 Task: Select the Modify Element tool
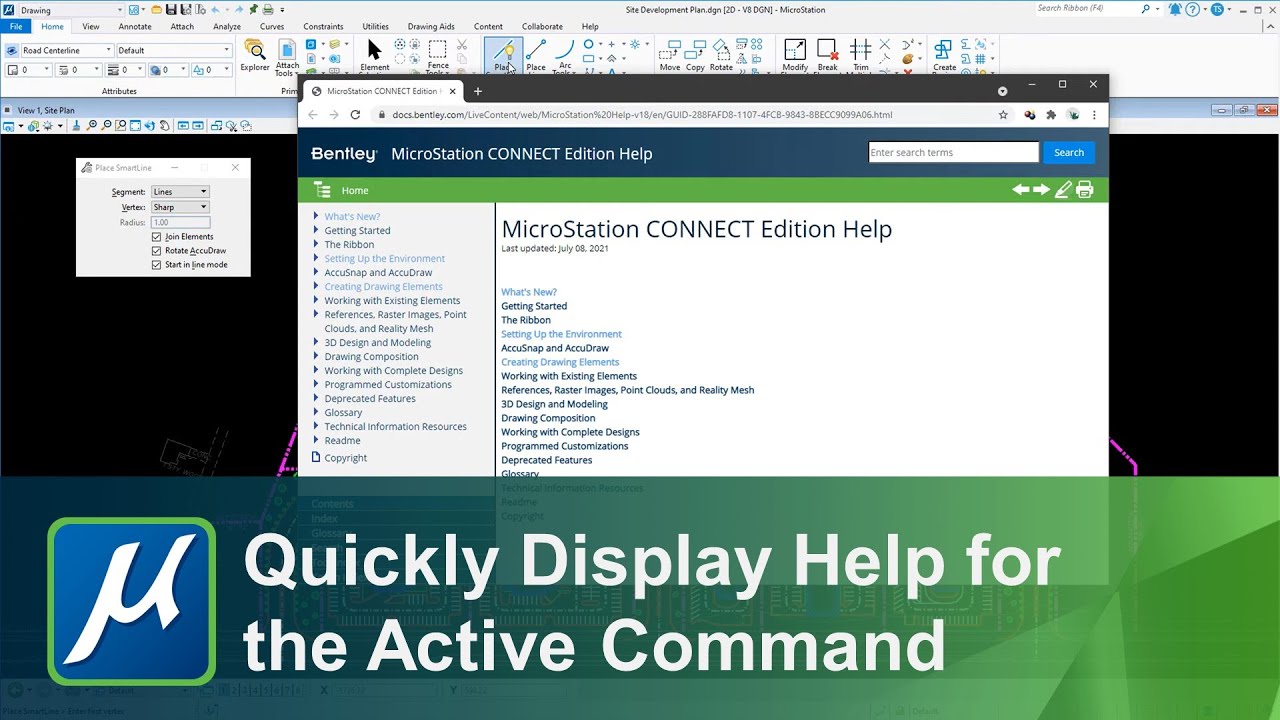tap(795, 55)
